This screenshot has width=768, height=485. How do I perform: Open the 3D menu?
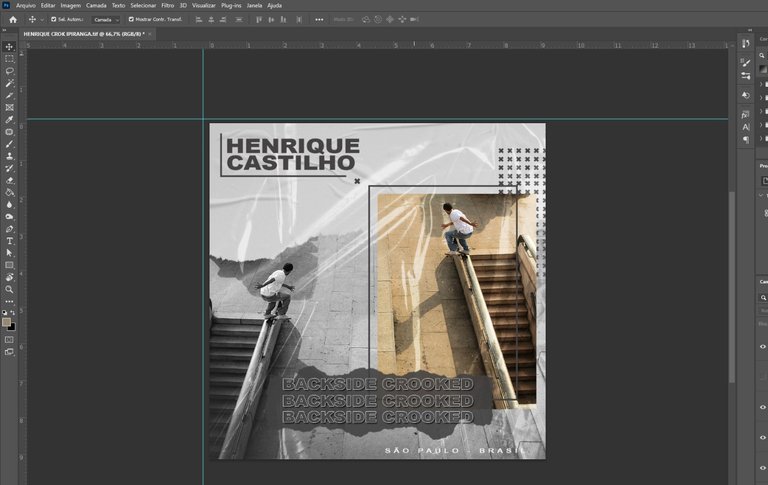tap(183, 5)
